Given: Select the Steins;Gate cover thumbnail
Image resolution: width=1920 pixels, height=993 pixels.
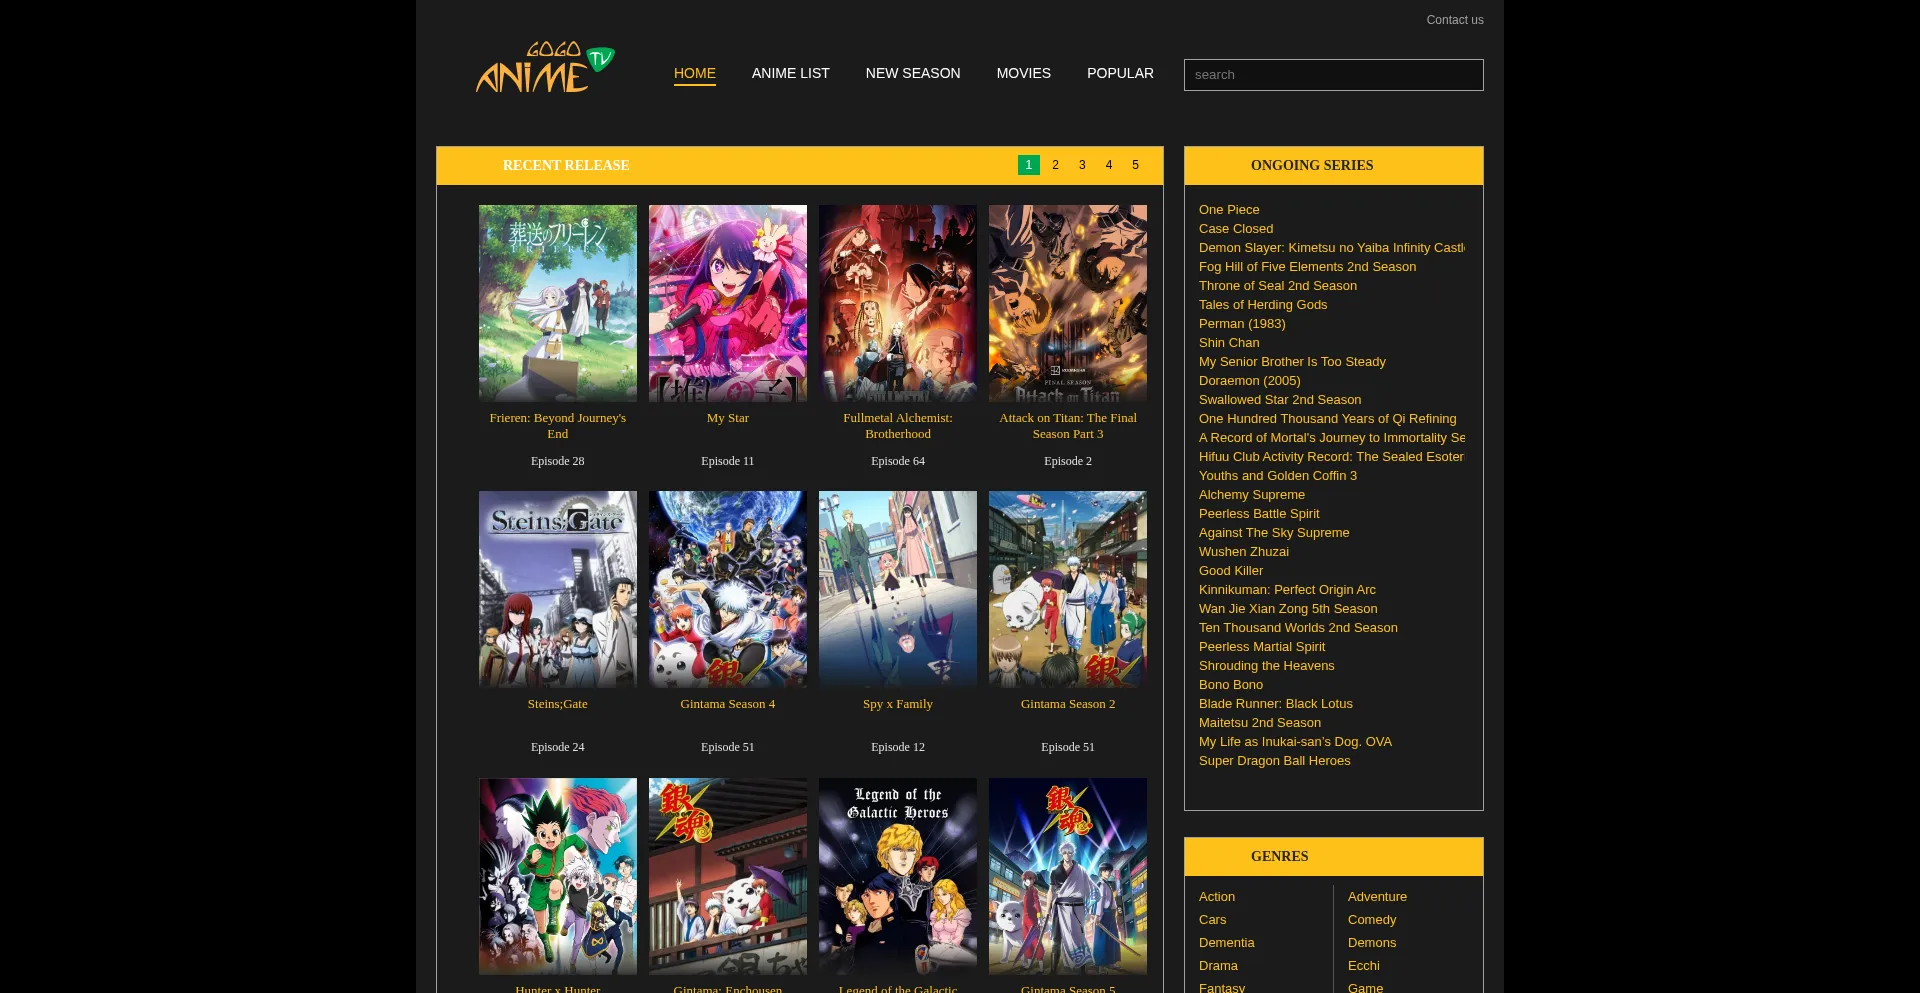Looking at the screenshot, I should tap(557, 589).
